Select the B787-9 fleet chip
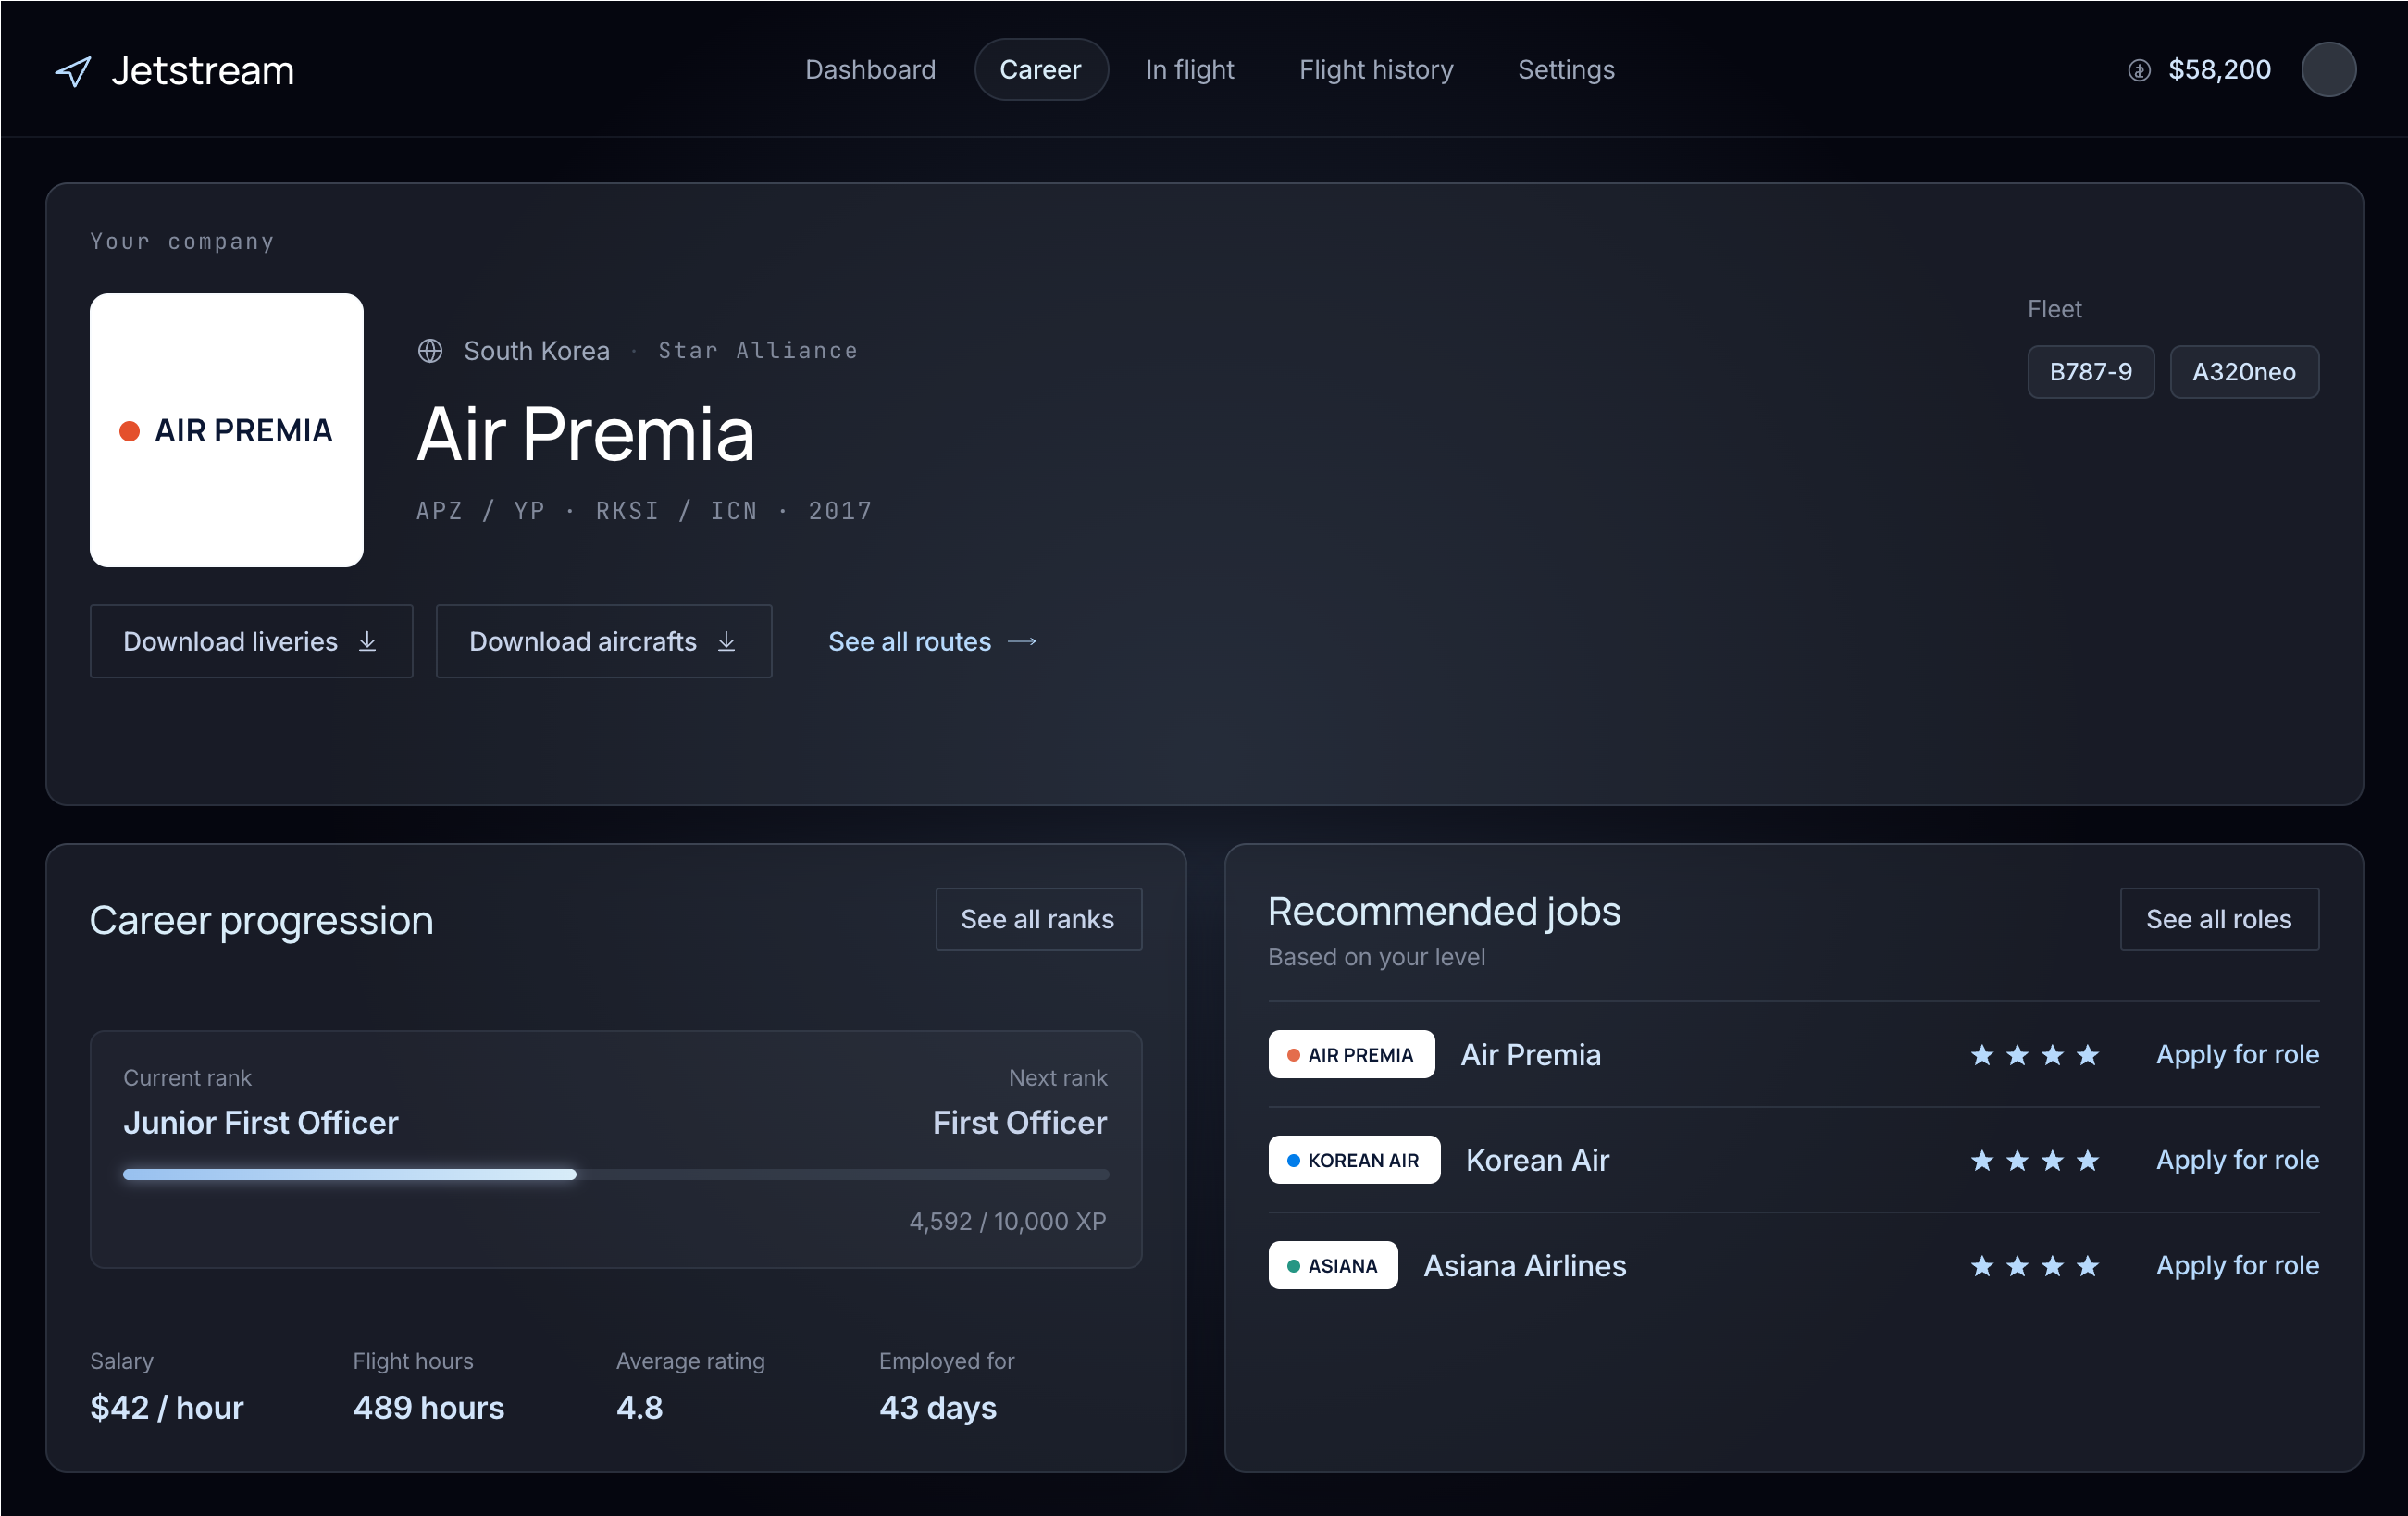The image size is (2408, 1516). 2090,372
